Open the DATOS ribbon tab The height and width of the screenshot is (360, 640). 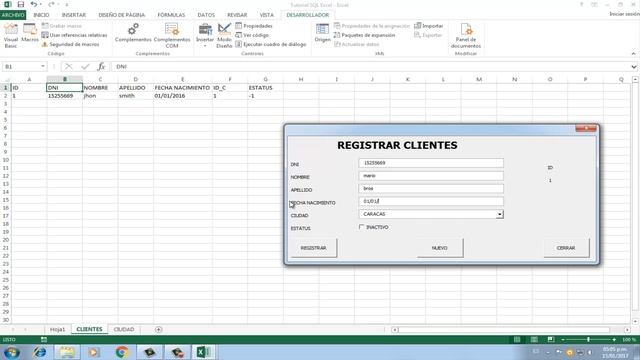tap(206, 15)
